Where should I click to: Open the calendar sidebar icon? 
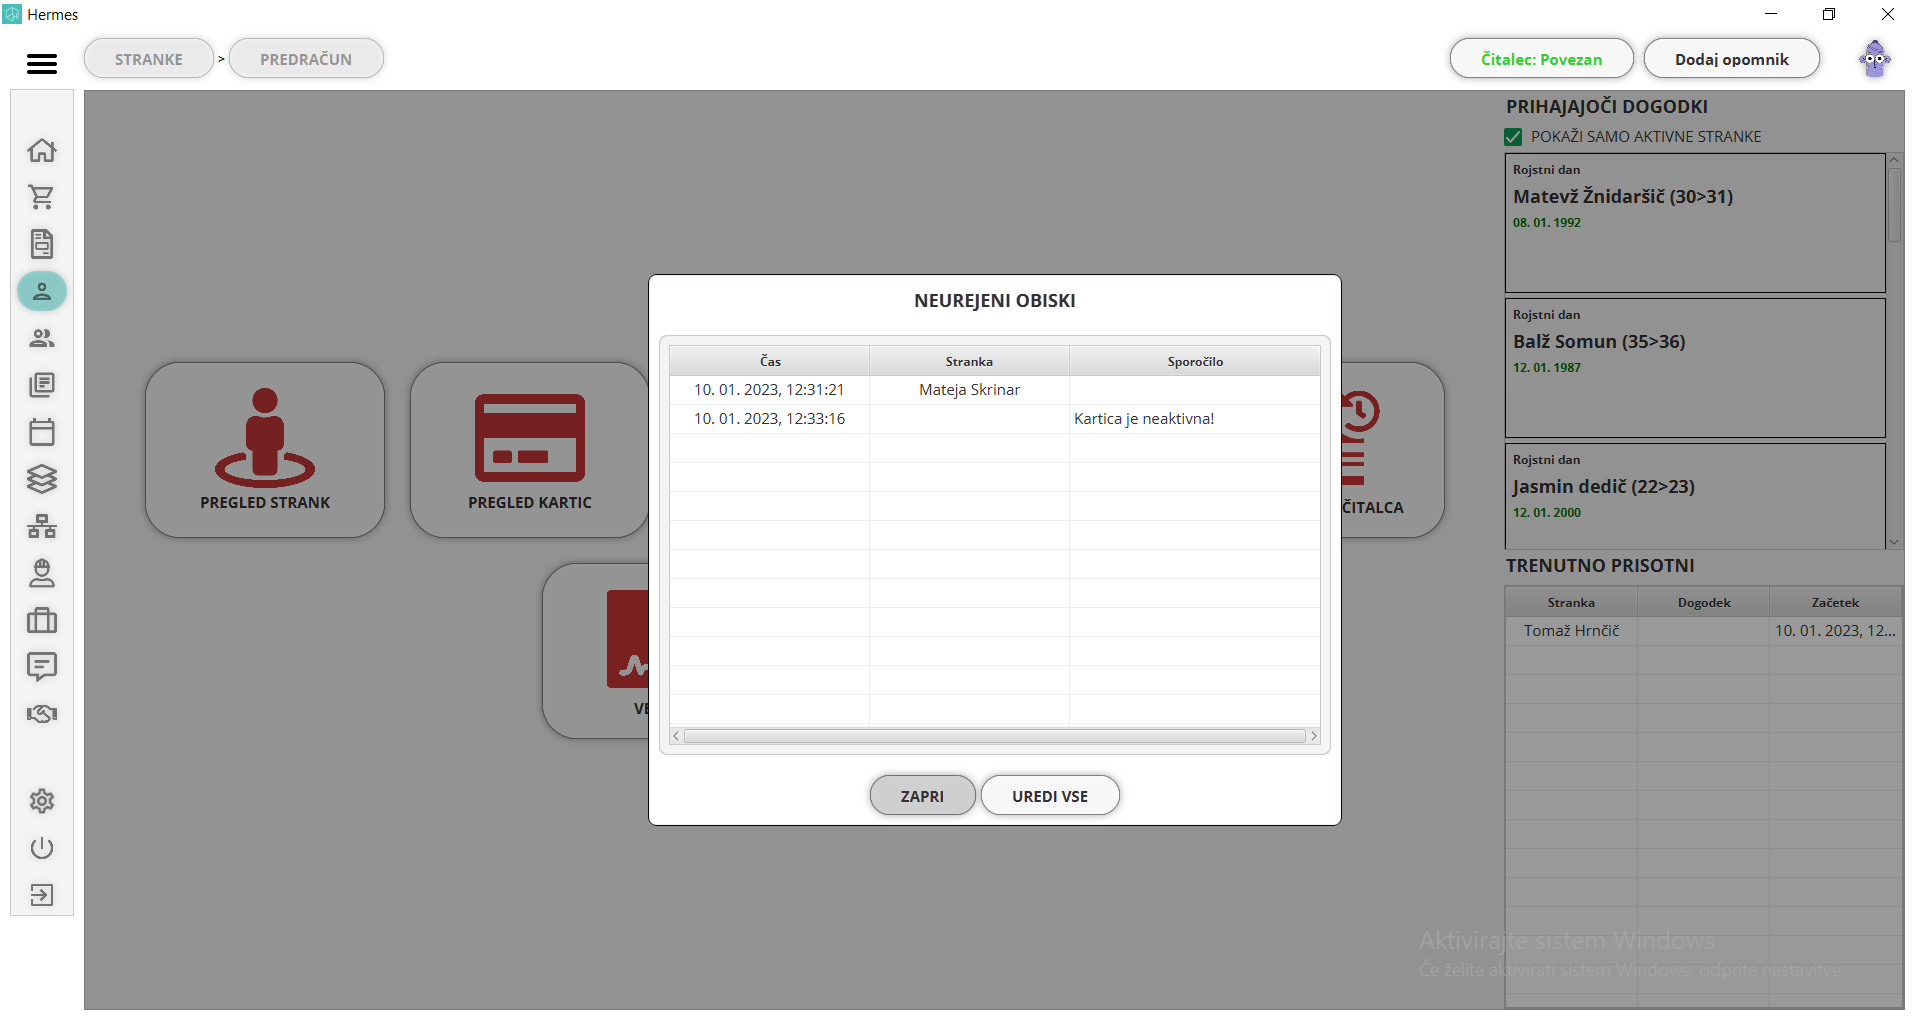42,432
